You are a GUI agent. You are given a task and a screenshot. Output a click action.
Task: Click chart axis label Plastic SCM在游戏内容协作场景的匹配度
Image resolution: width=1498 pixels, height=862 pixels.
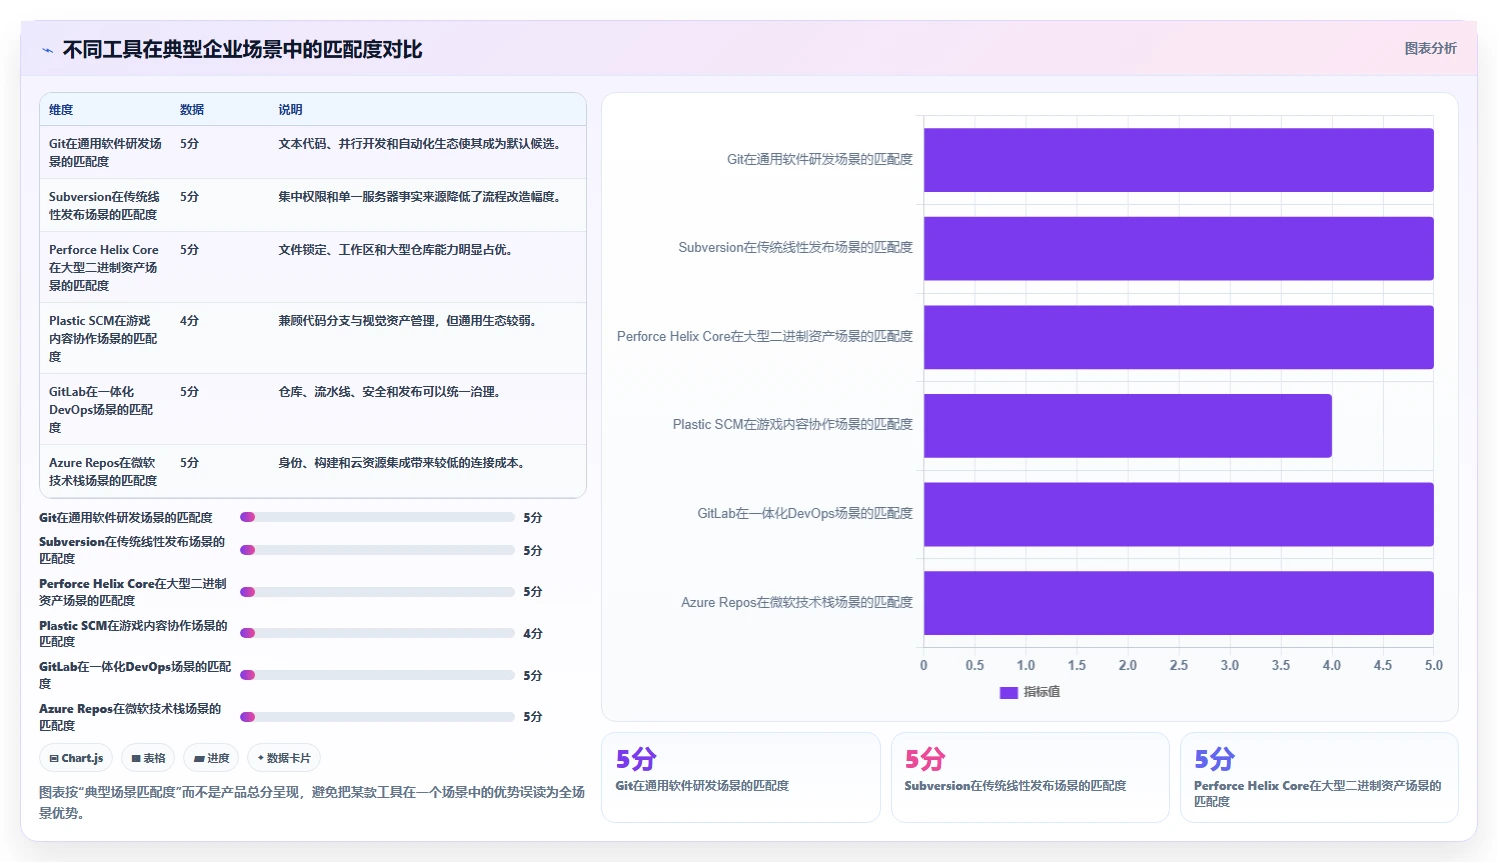[792, 424]
